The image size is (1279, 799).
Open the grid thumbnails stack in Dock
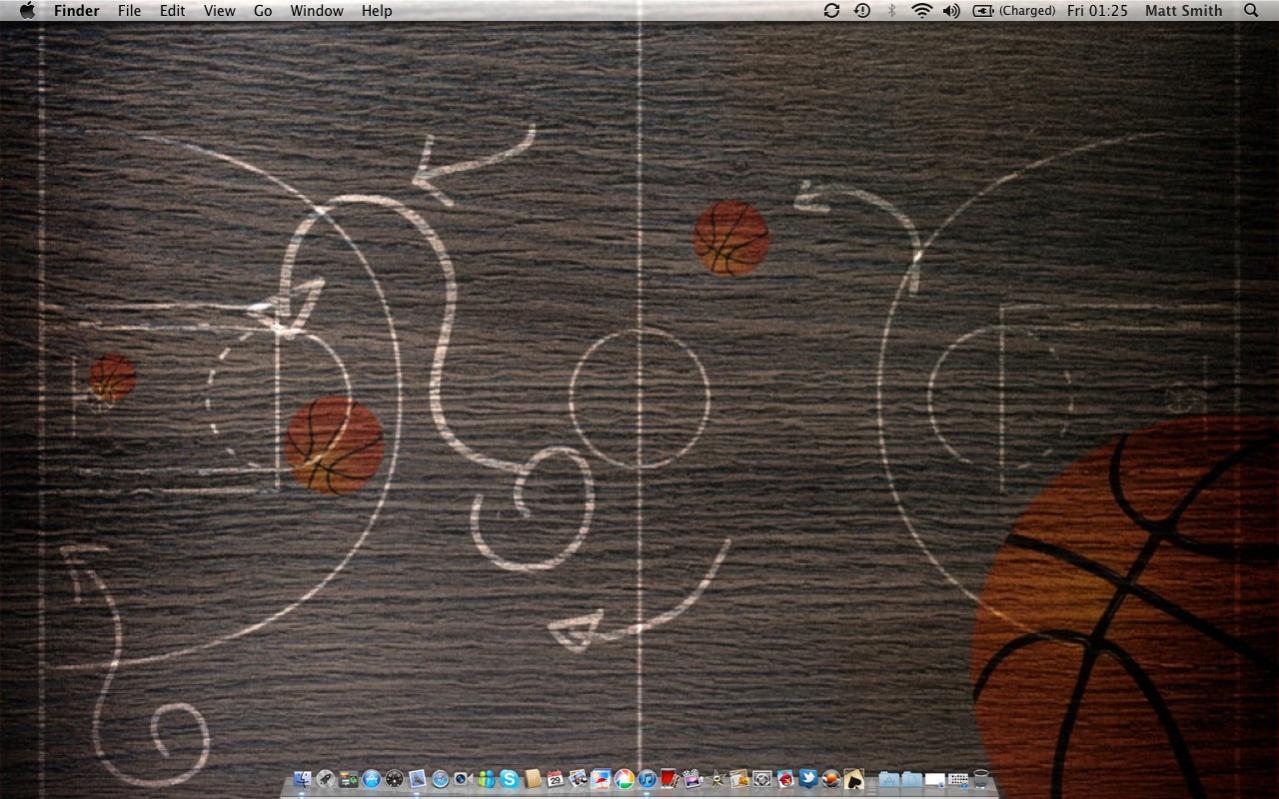pyautogui.click(x=957, y=779)
